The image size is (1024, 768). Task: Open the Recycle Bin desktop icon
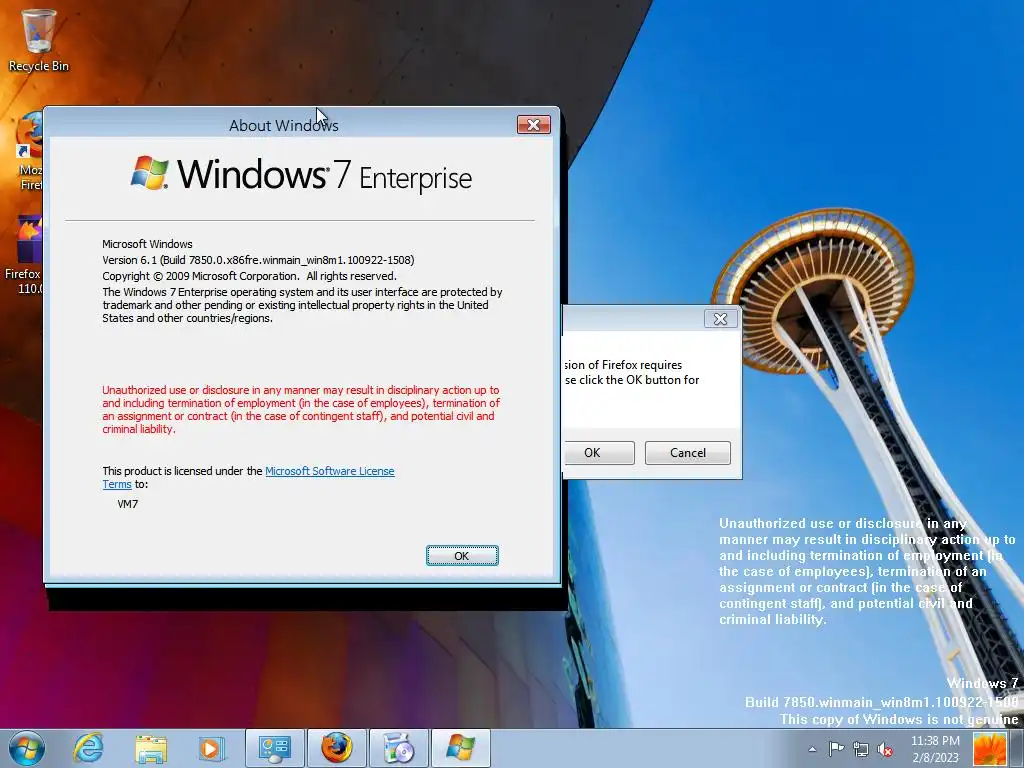click(x=38, y=39)
